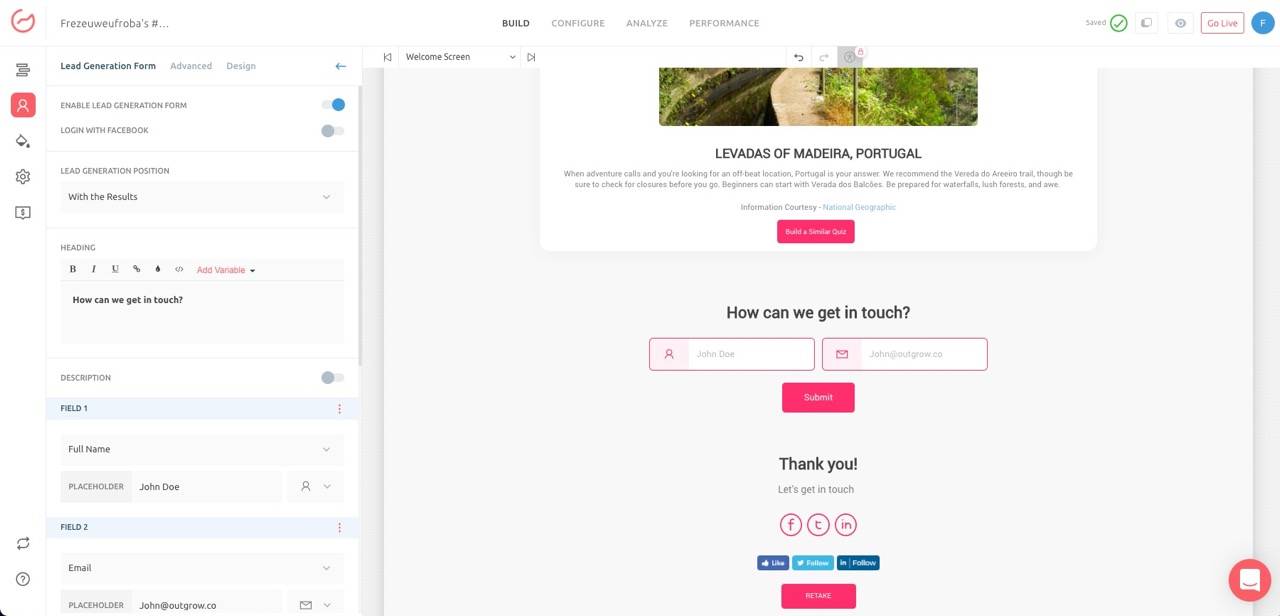This screenshot has width=1280, height=616.
Task: Turn on Login with Facebook toggle
Action: click(x=333, y=131)
